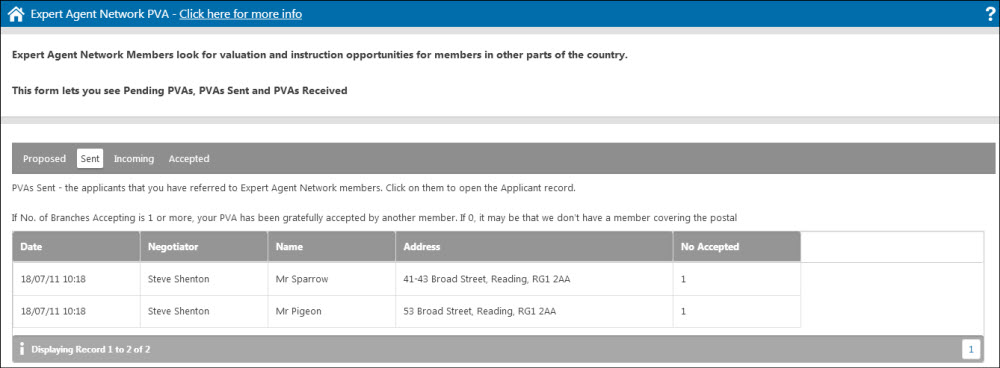Click the Address column header
Screen dimensions: 1000x368
click(x=534, y=247)
